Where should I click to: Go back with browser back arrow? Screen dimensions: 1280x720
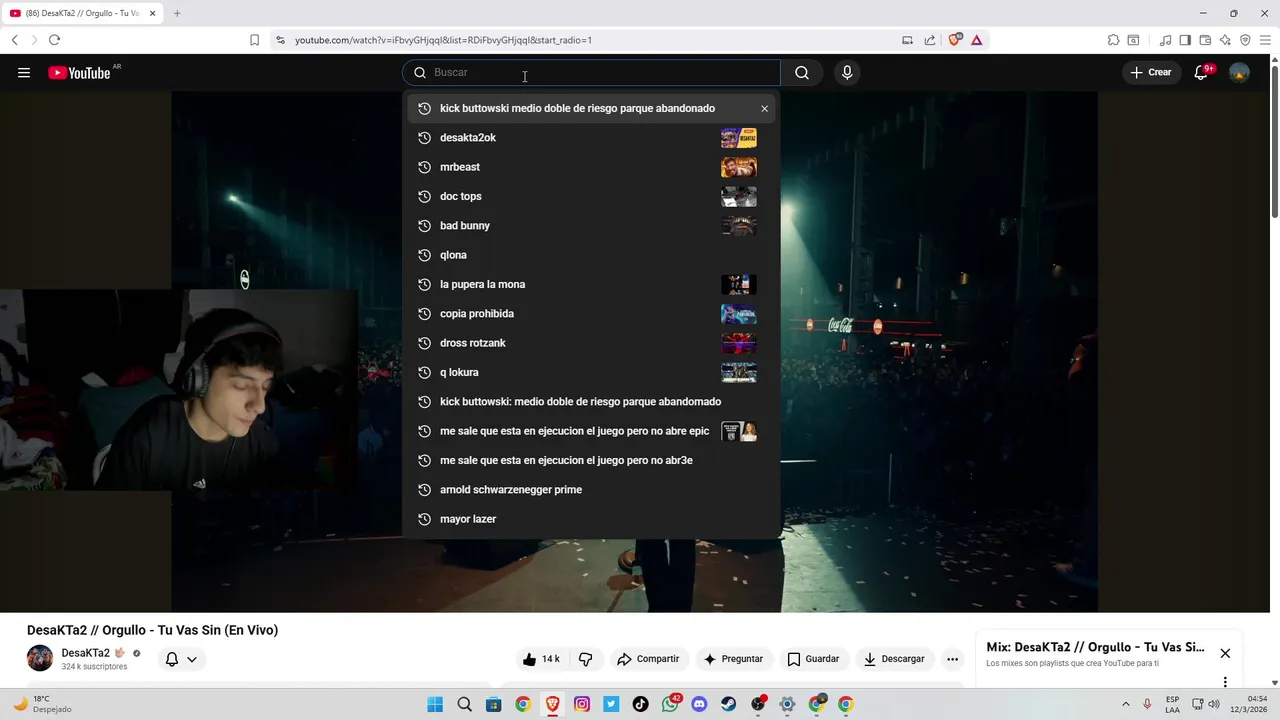pos(14,40)
